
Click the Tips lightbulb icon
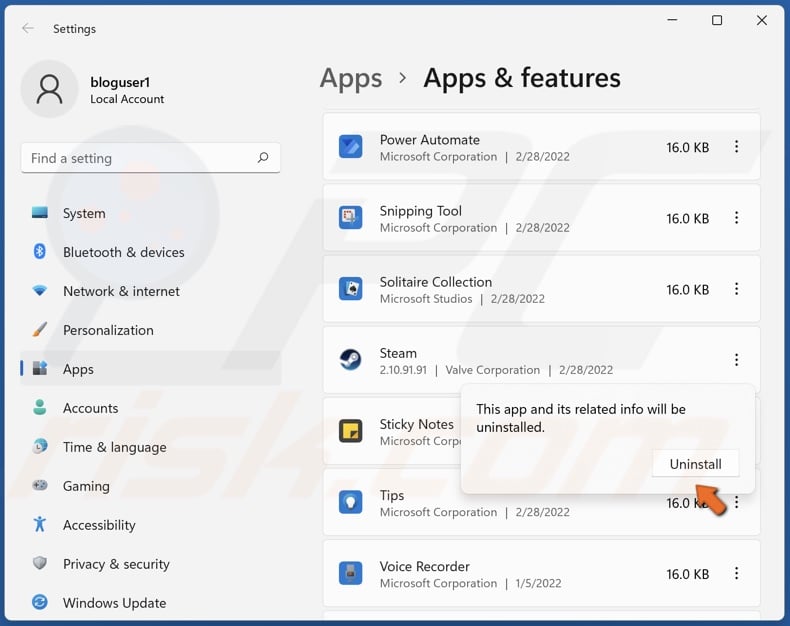coord(350,502)
